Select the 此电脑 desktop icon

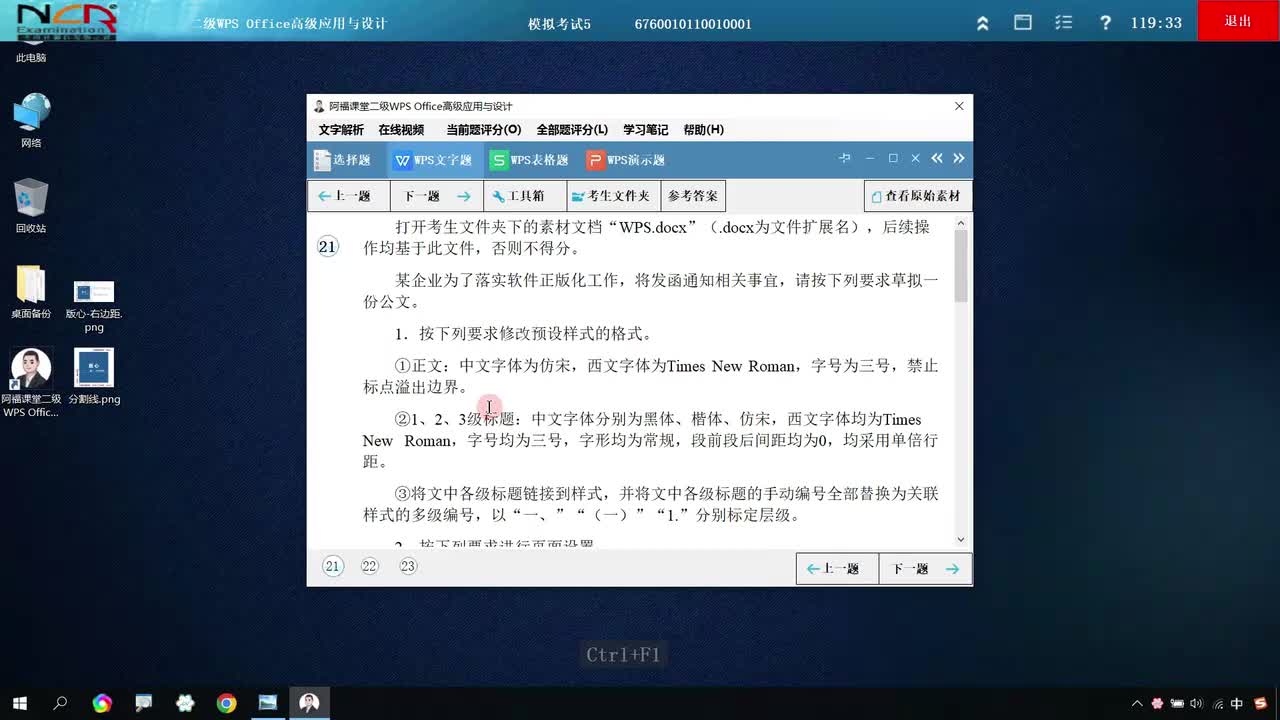click(31, 53)
